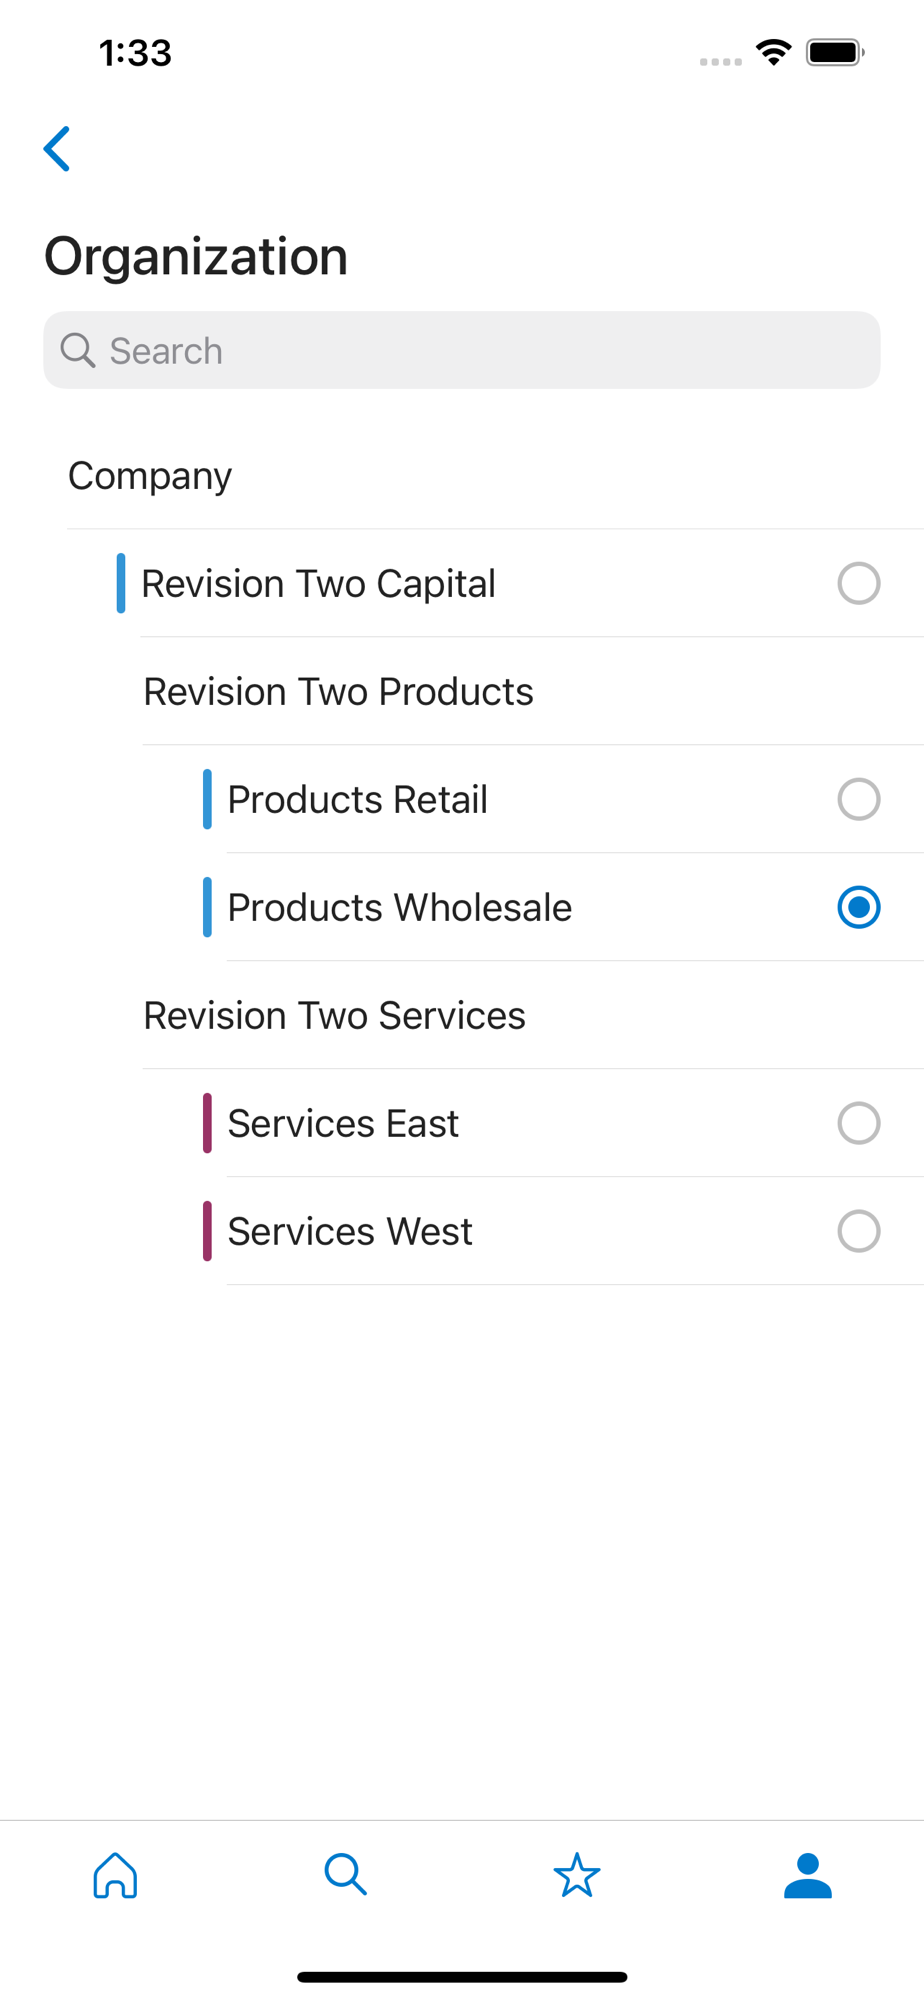Click the battery status icon

tap(836, 52)
